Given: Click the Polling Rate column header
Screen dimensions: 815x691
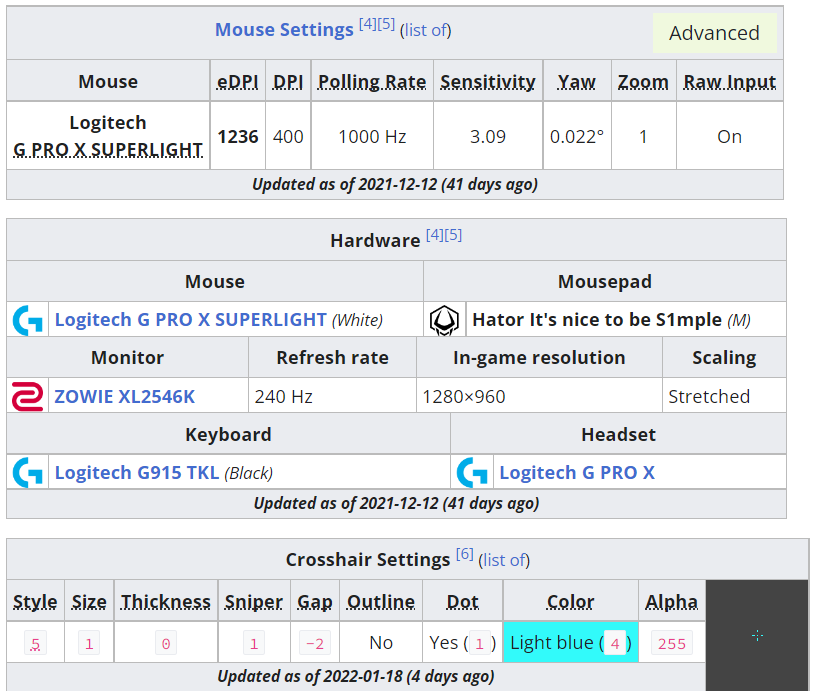Looking at the screenshot, I should click(x=372, y=82).
